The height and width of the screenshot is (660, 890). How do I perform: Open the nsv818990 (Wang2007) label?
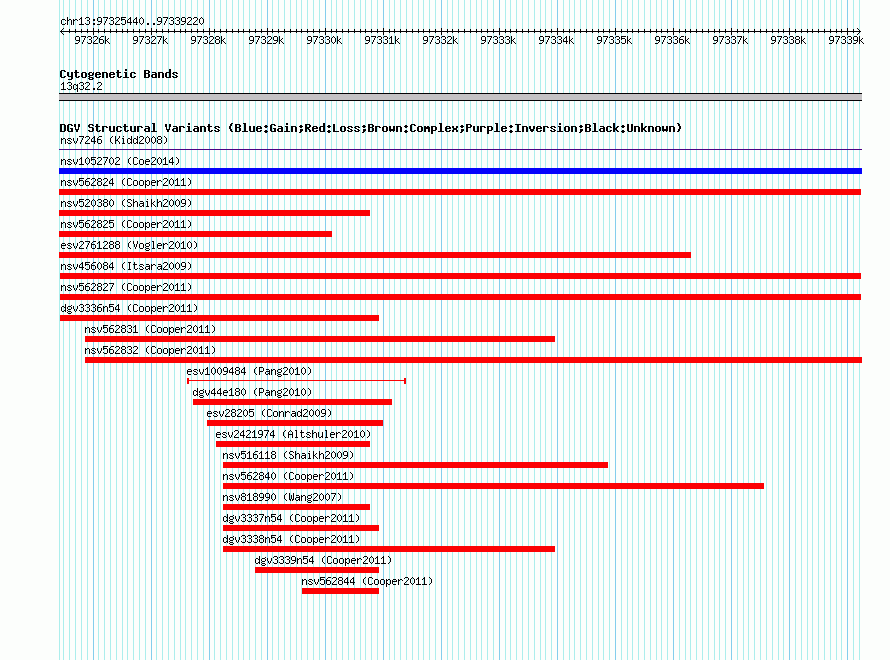click(x=282, y=497)
